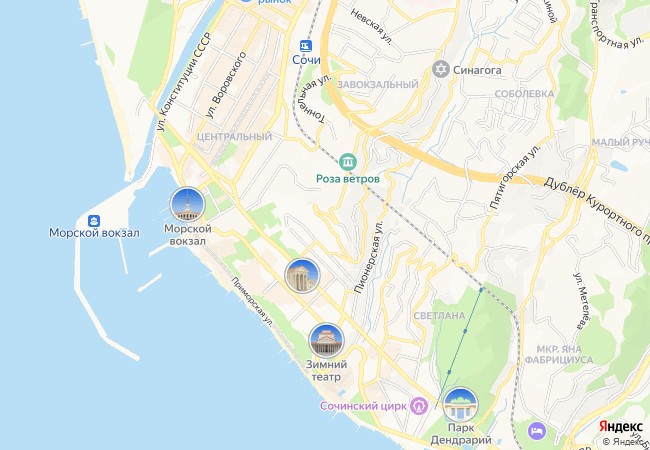Click the unlabeled columned building photo marker
This screenshot has height=450, width=650.
click(x=302, y=276)
